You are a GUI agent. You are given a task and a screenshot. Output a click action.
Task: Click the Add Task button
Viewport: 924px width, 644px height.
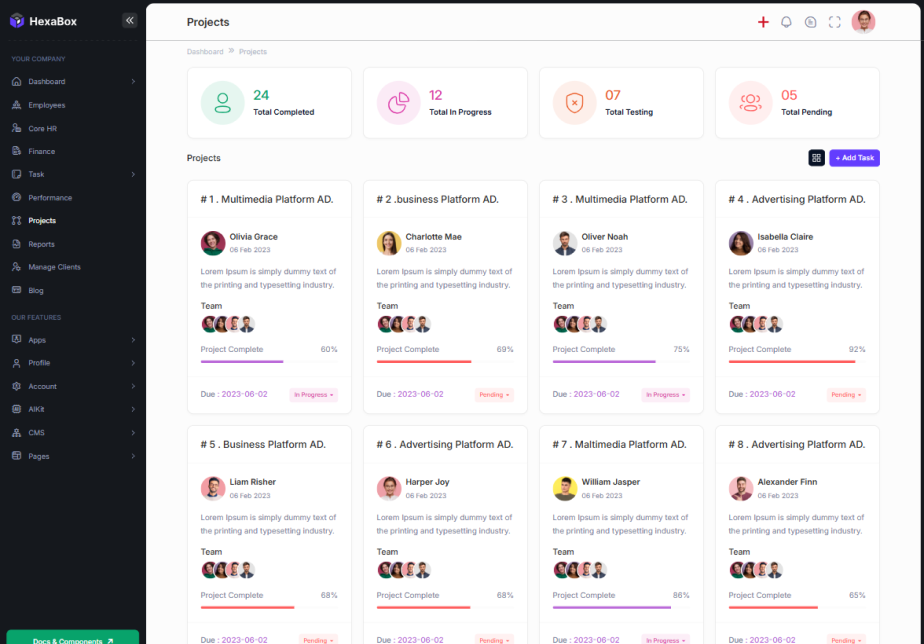pos(854,158)
